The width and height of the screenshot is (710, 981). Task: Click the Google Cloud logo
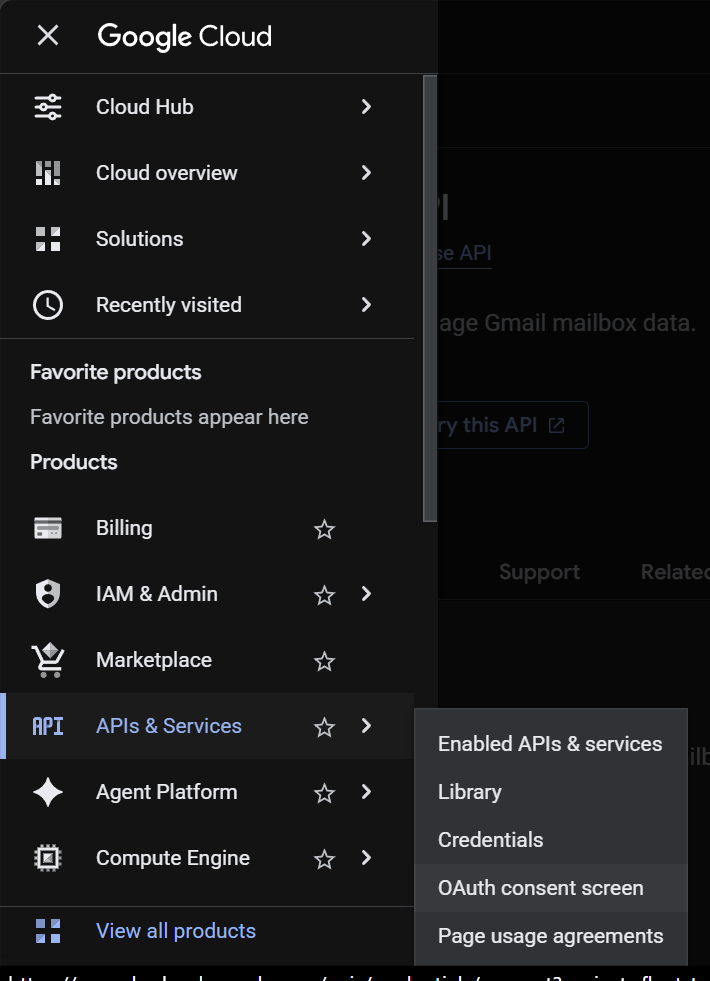pyautogui.click(x=185, y=37)
